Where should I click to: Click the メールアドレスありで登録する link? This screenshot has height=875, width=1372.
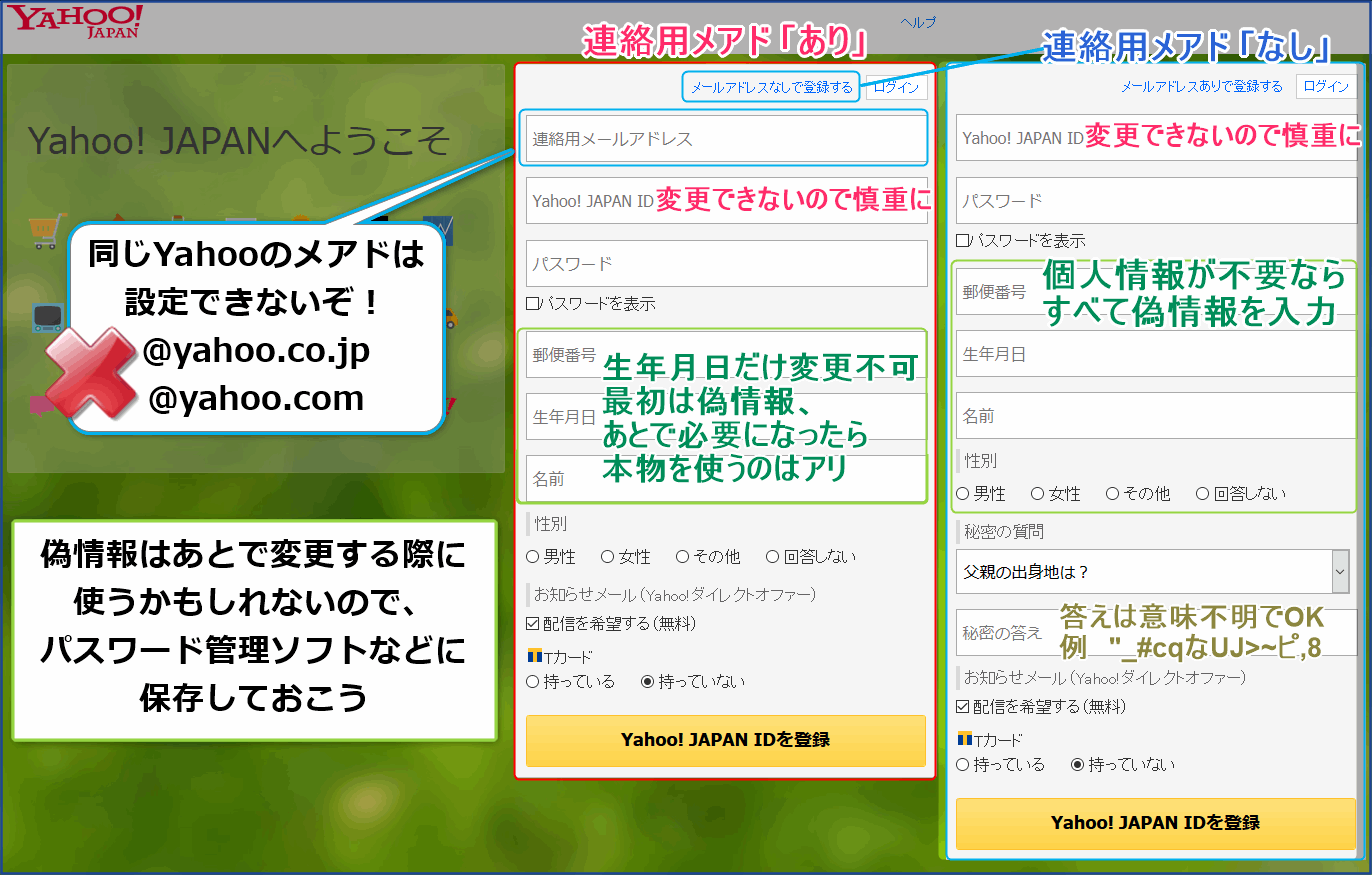tap(1201, 87)
